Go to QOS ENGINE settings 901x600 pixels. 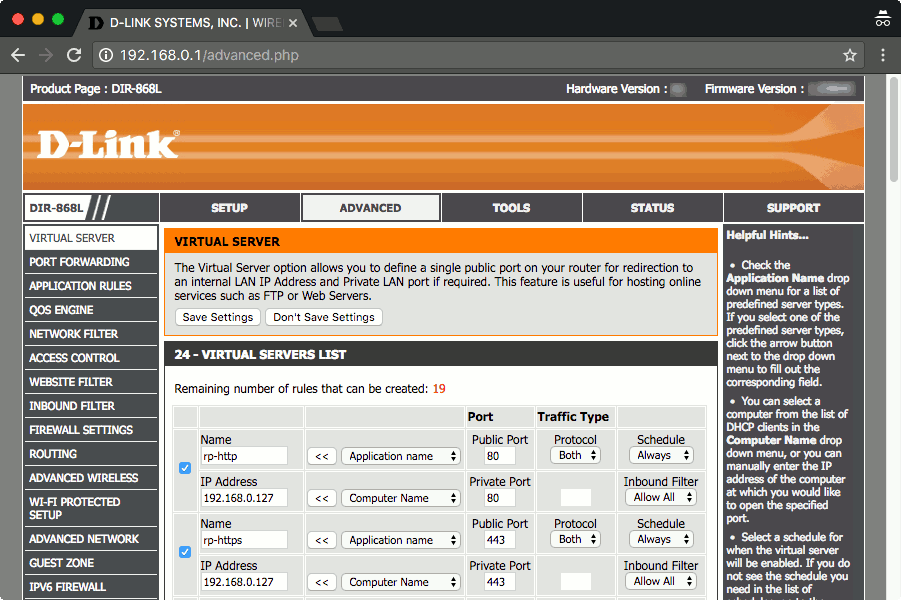pos(91,310)
